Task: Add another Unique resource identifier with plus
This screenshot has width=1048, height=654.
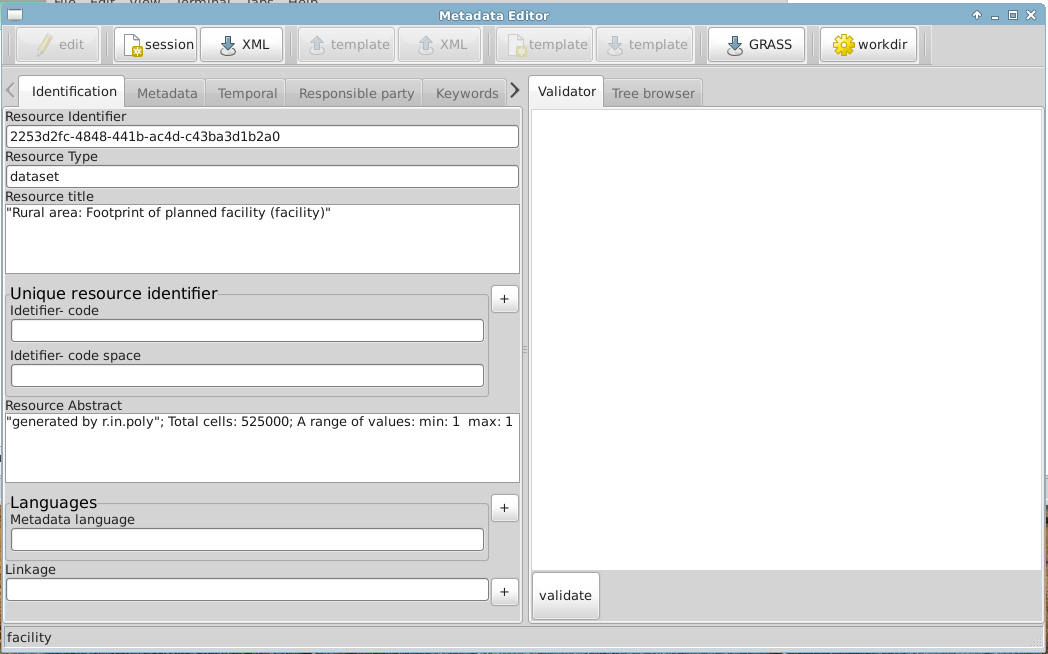Action: click(505, 299)
